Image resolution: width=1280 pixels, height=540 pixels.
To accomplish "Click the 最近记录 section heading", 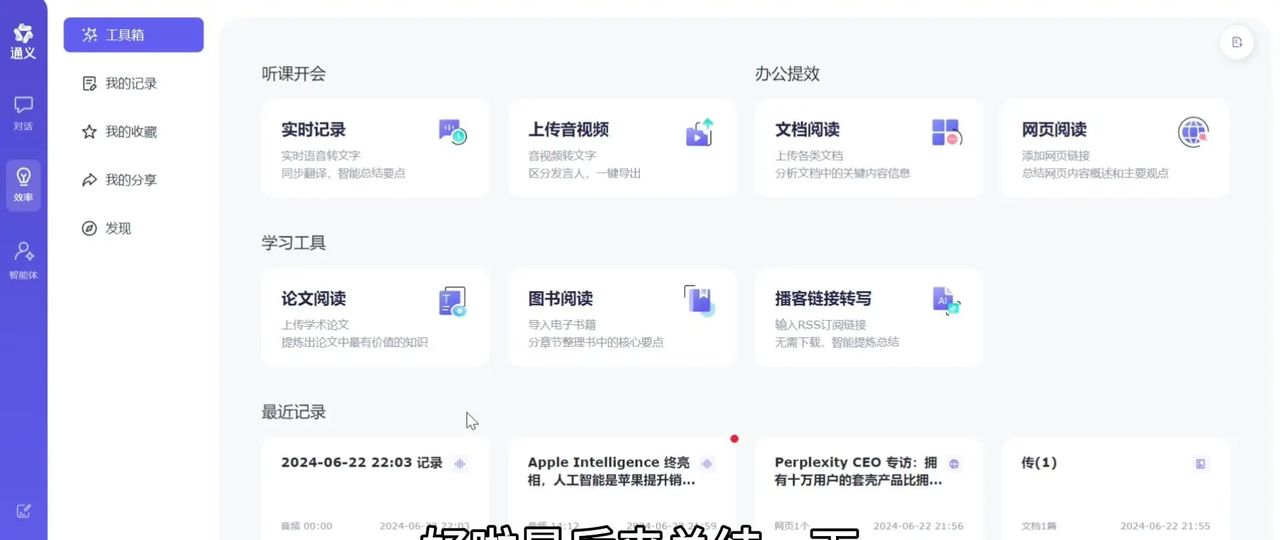I will click(294, 411).
